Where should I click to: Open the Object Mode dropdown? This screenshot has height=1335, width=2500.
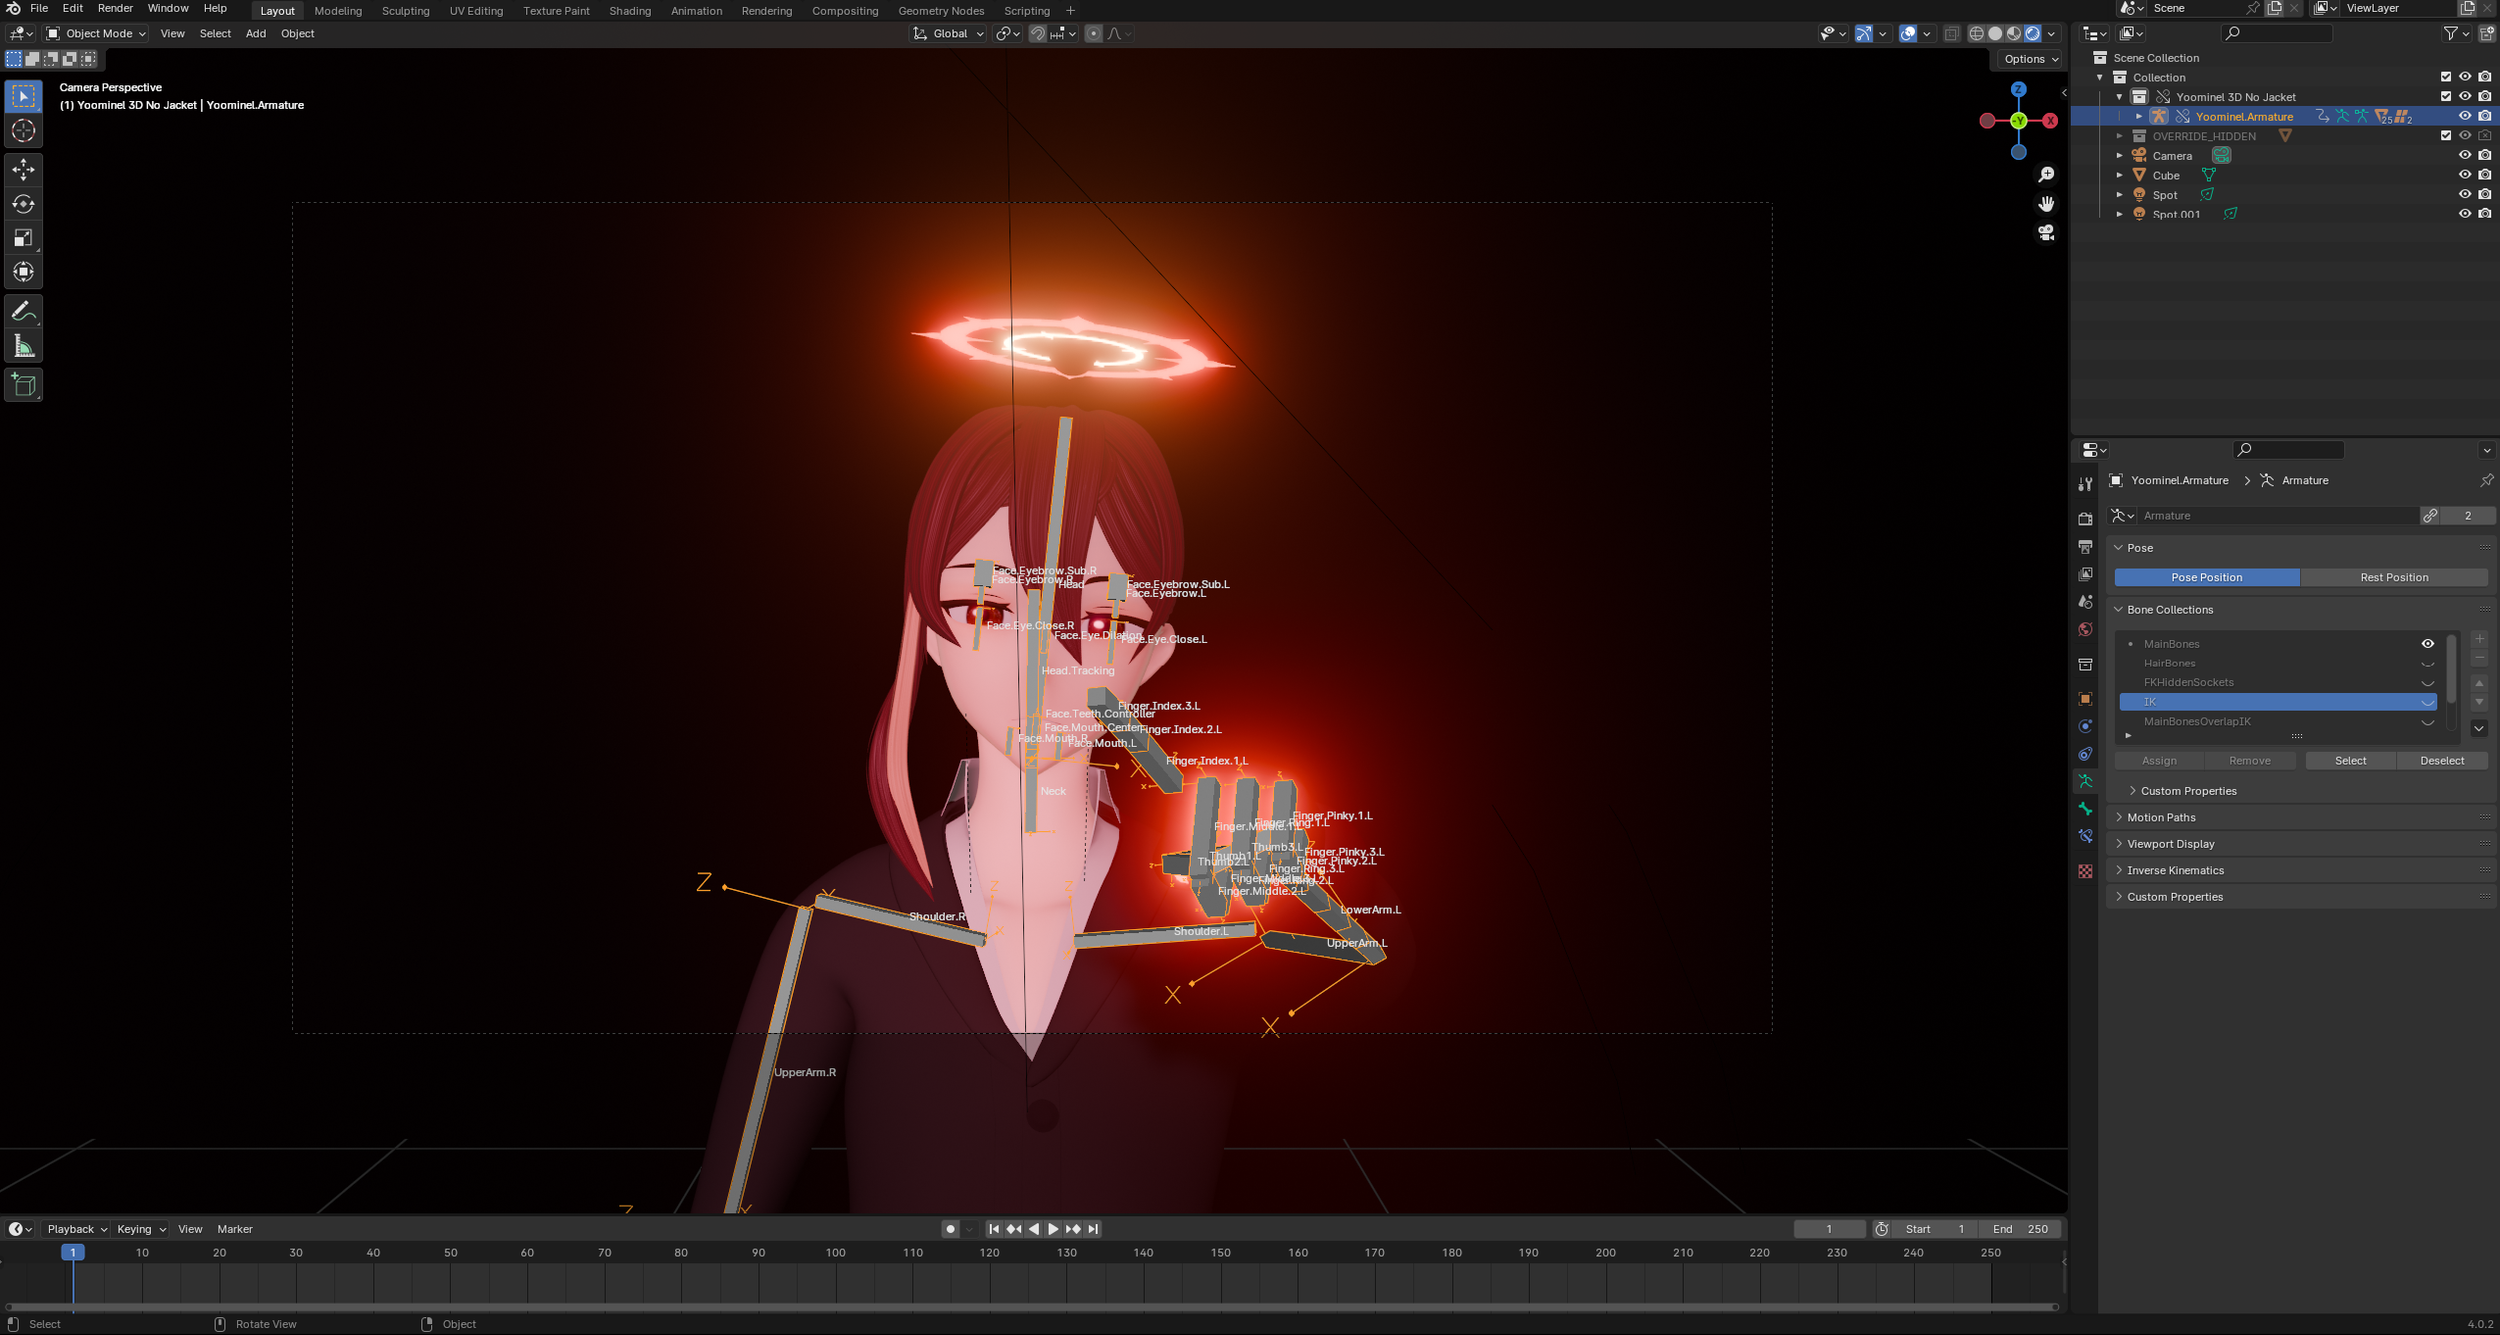click(96, 34)
